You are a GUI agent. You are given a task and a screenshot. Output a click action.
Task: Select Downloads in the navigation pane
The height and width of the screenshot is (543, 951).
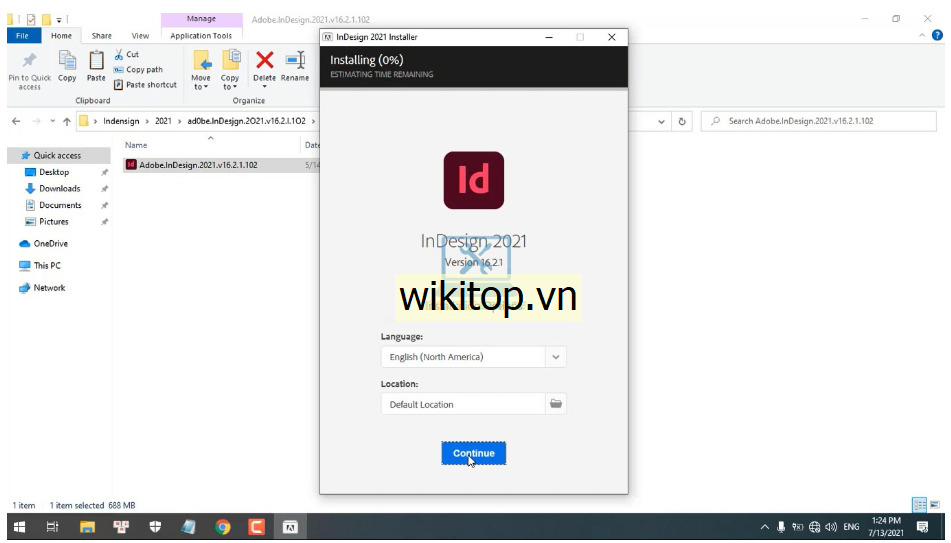pos(60,188)
